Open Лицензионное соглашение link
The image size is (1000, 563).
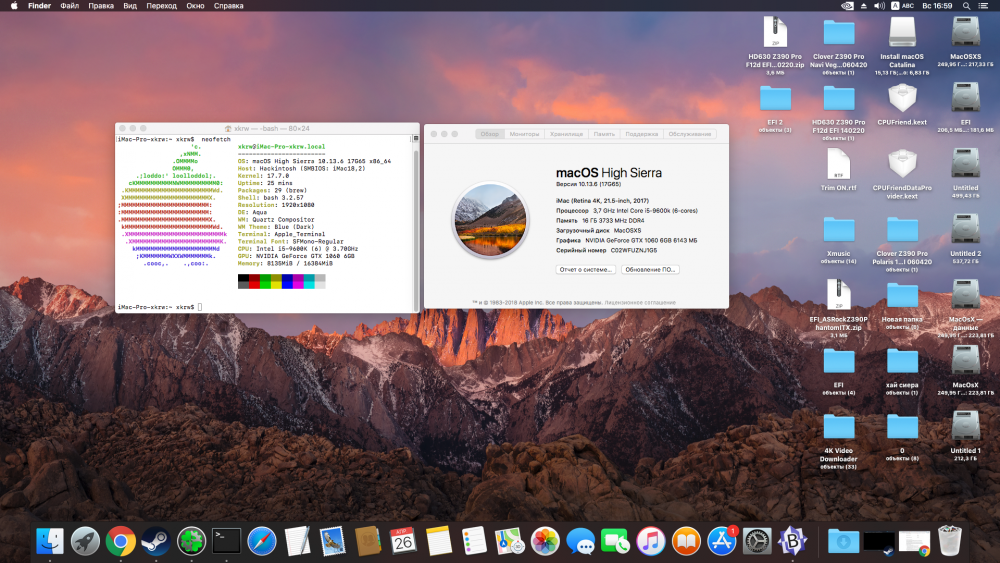640,303
